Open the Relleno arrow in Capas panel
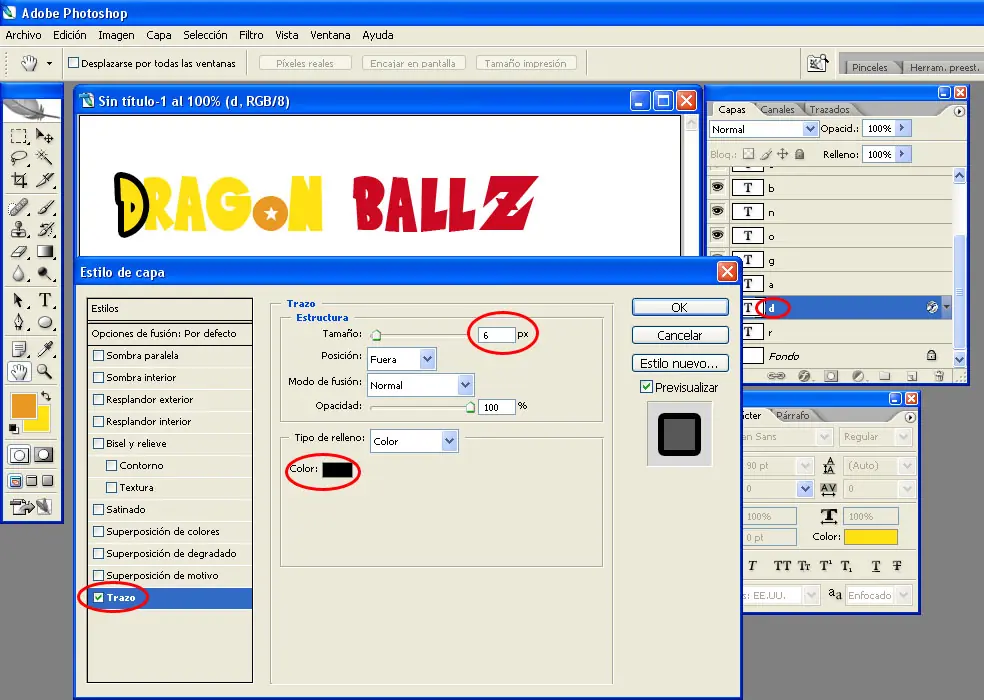 point(902,154)
